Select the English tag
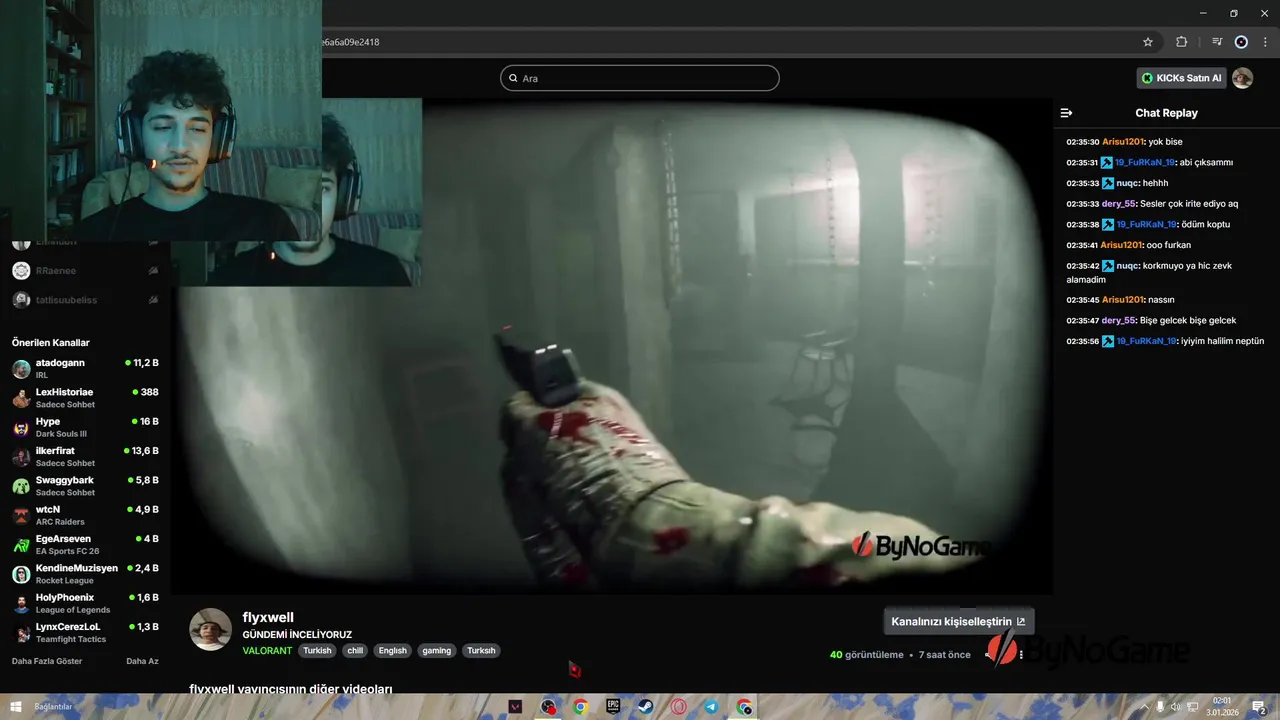Image resolution: width=1280 pixels, height=720 pixels. coord(393,650)
